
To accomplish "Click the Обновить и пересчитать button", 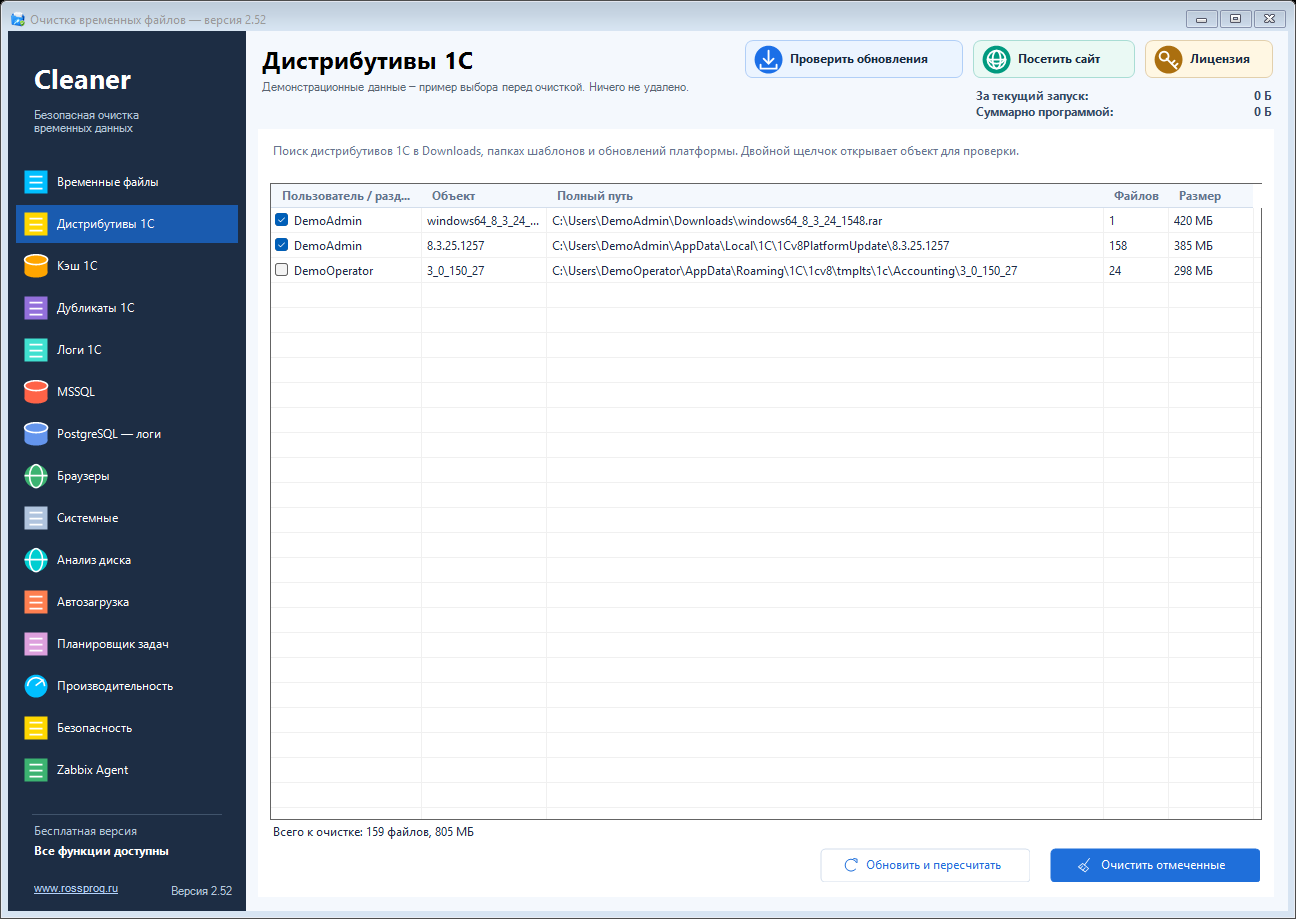I will point(925,865).
